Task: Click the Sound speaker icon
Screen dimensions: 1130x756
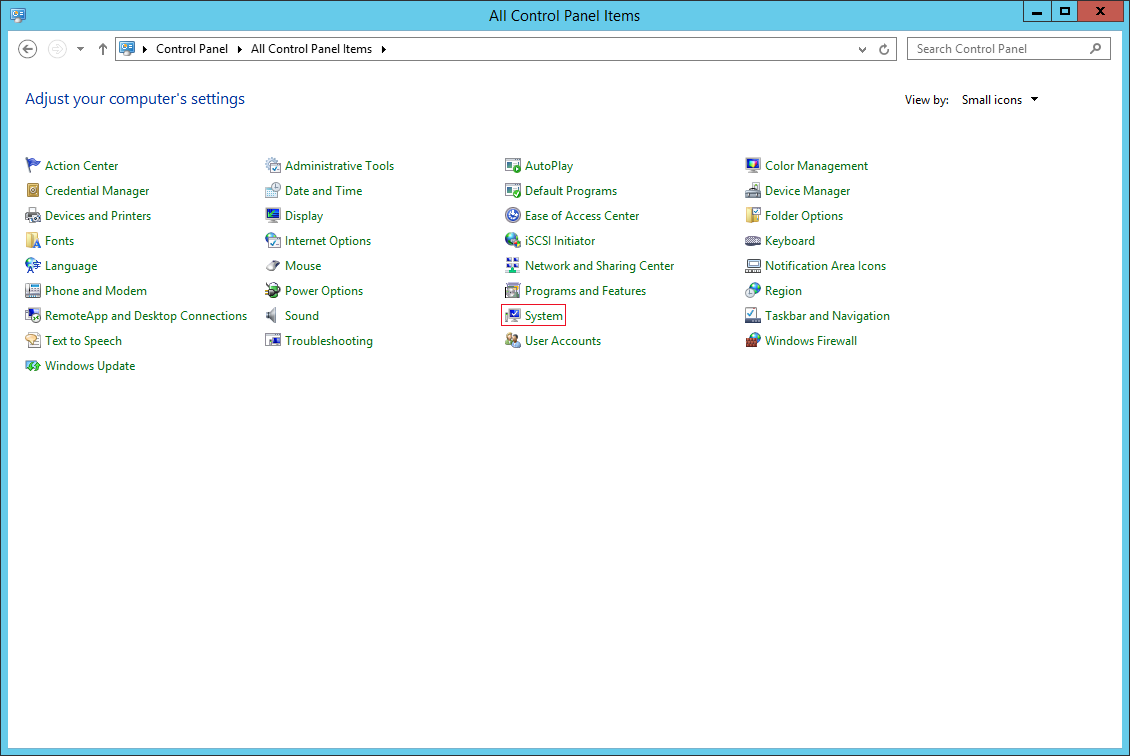Action: click(x=272, y=316)
